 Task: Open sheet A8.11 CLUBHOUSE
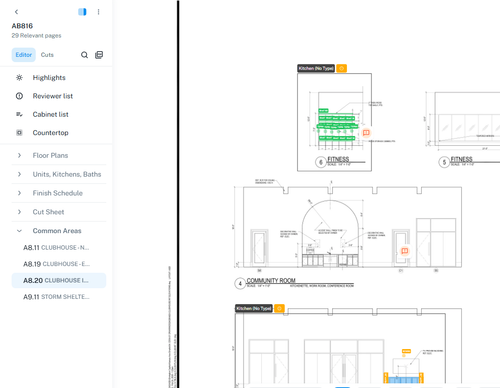[x=59, y=248]
